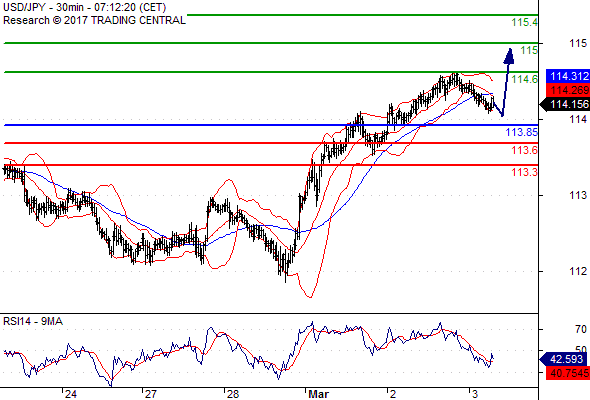Click the Trading Central research copyright text
The height and width of the screenshot is (400, 590).
[94, 20]
